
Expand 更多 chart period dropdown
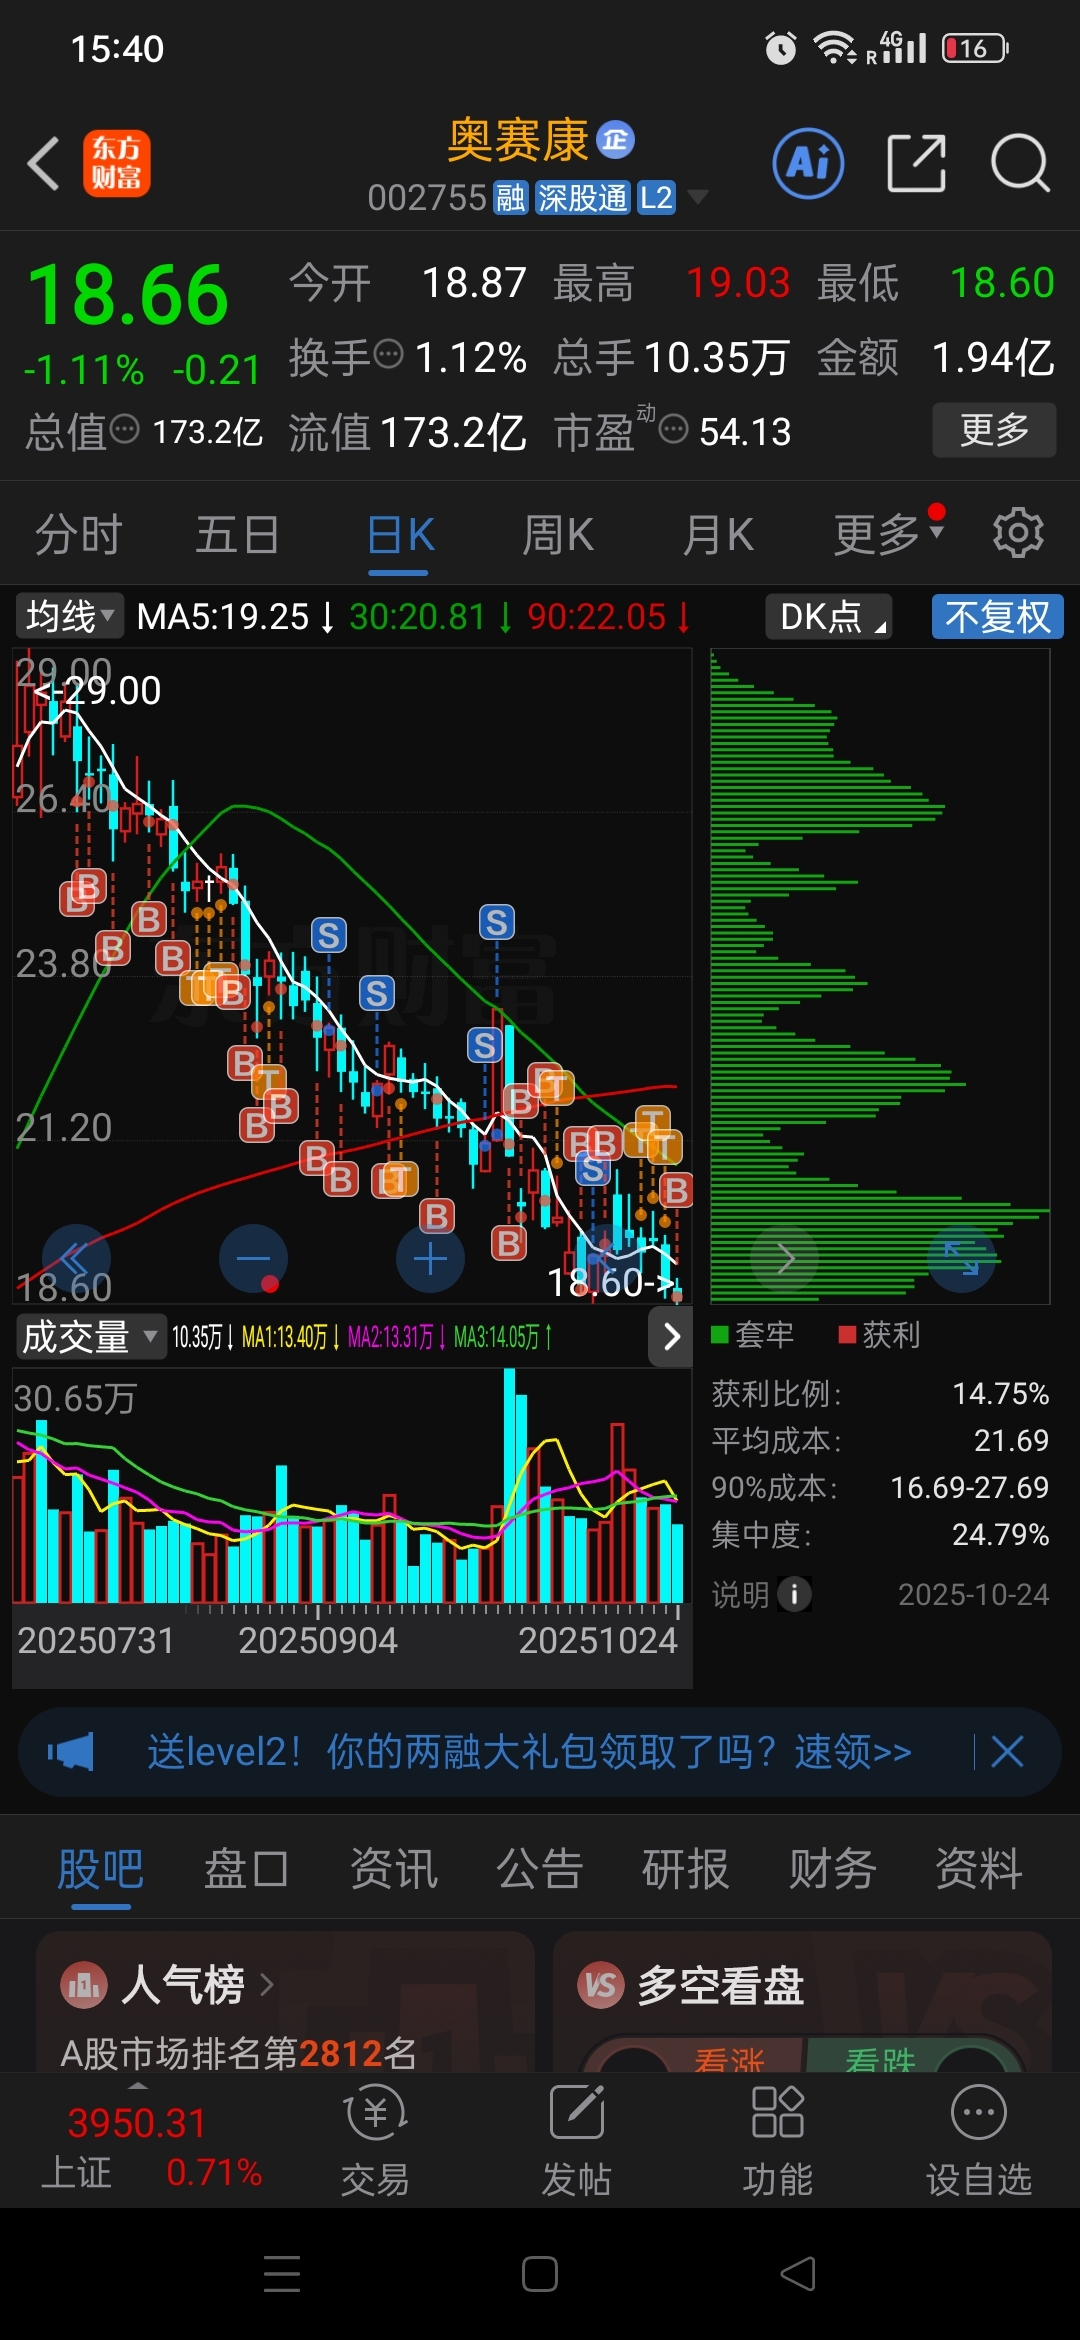tap(889, 535)
